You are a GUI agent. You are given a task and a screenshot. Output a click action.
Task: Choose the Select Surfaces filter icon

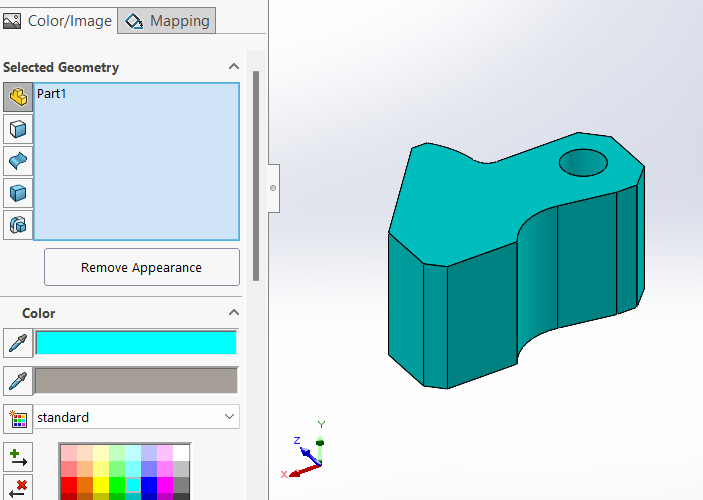pyautogui.click(x=17, y=161)
